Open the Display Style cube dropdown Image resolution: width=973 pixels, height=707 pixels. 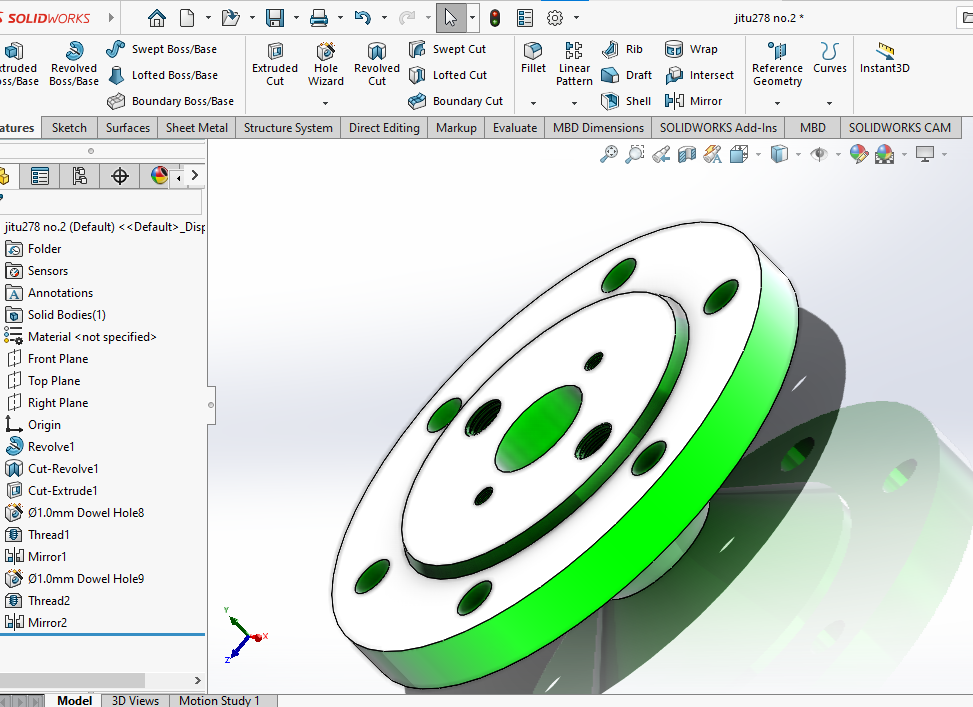(x=798, y=155)
